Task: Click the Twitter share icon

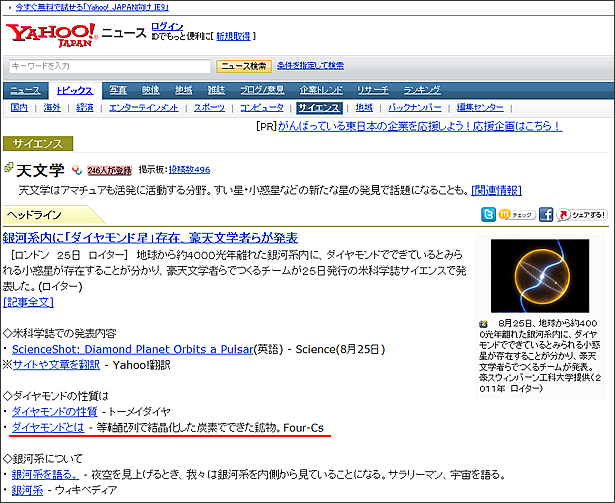Action: (488, 215)
